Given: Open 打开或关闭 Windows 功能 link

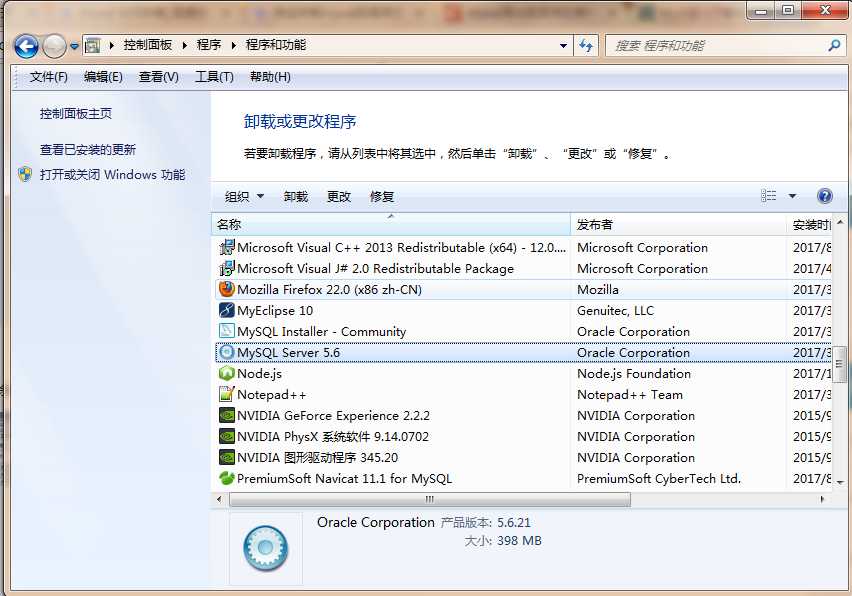Looking at the screenshot, I should (x=112, y=175).
